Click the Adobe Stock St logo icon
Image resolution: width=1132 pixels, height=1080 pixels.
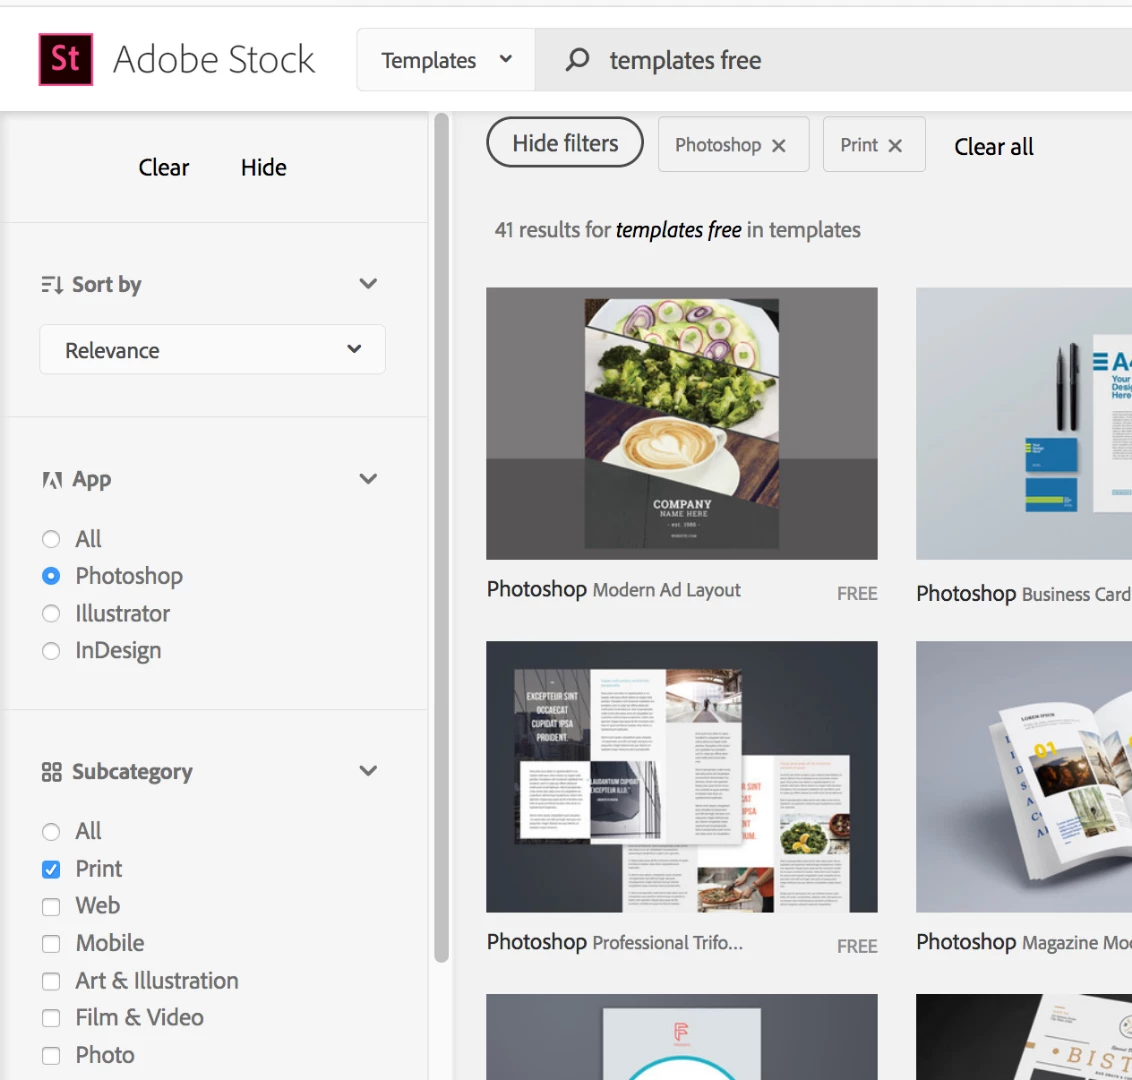[x=66, y=59]
